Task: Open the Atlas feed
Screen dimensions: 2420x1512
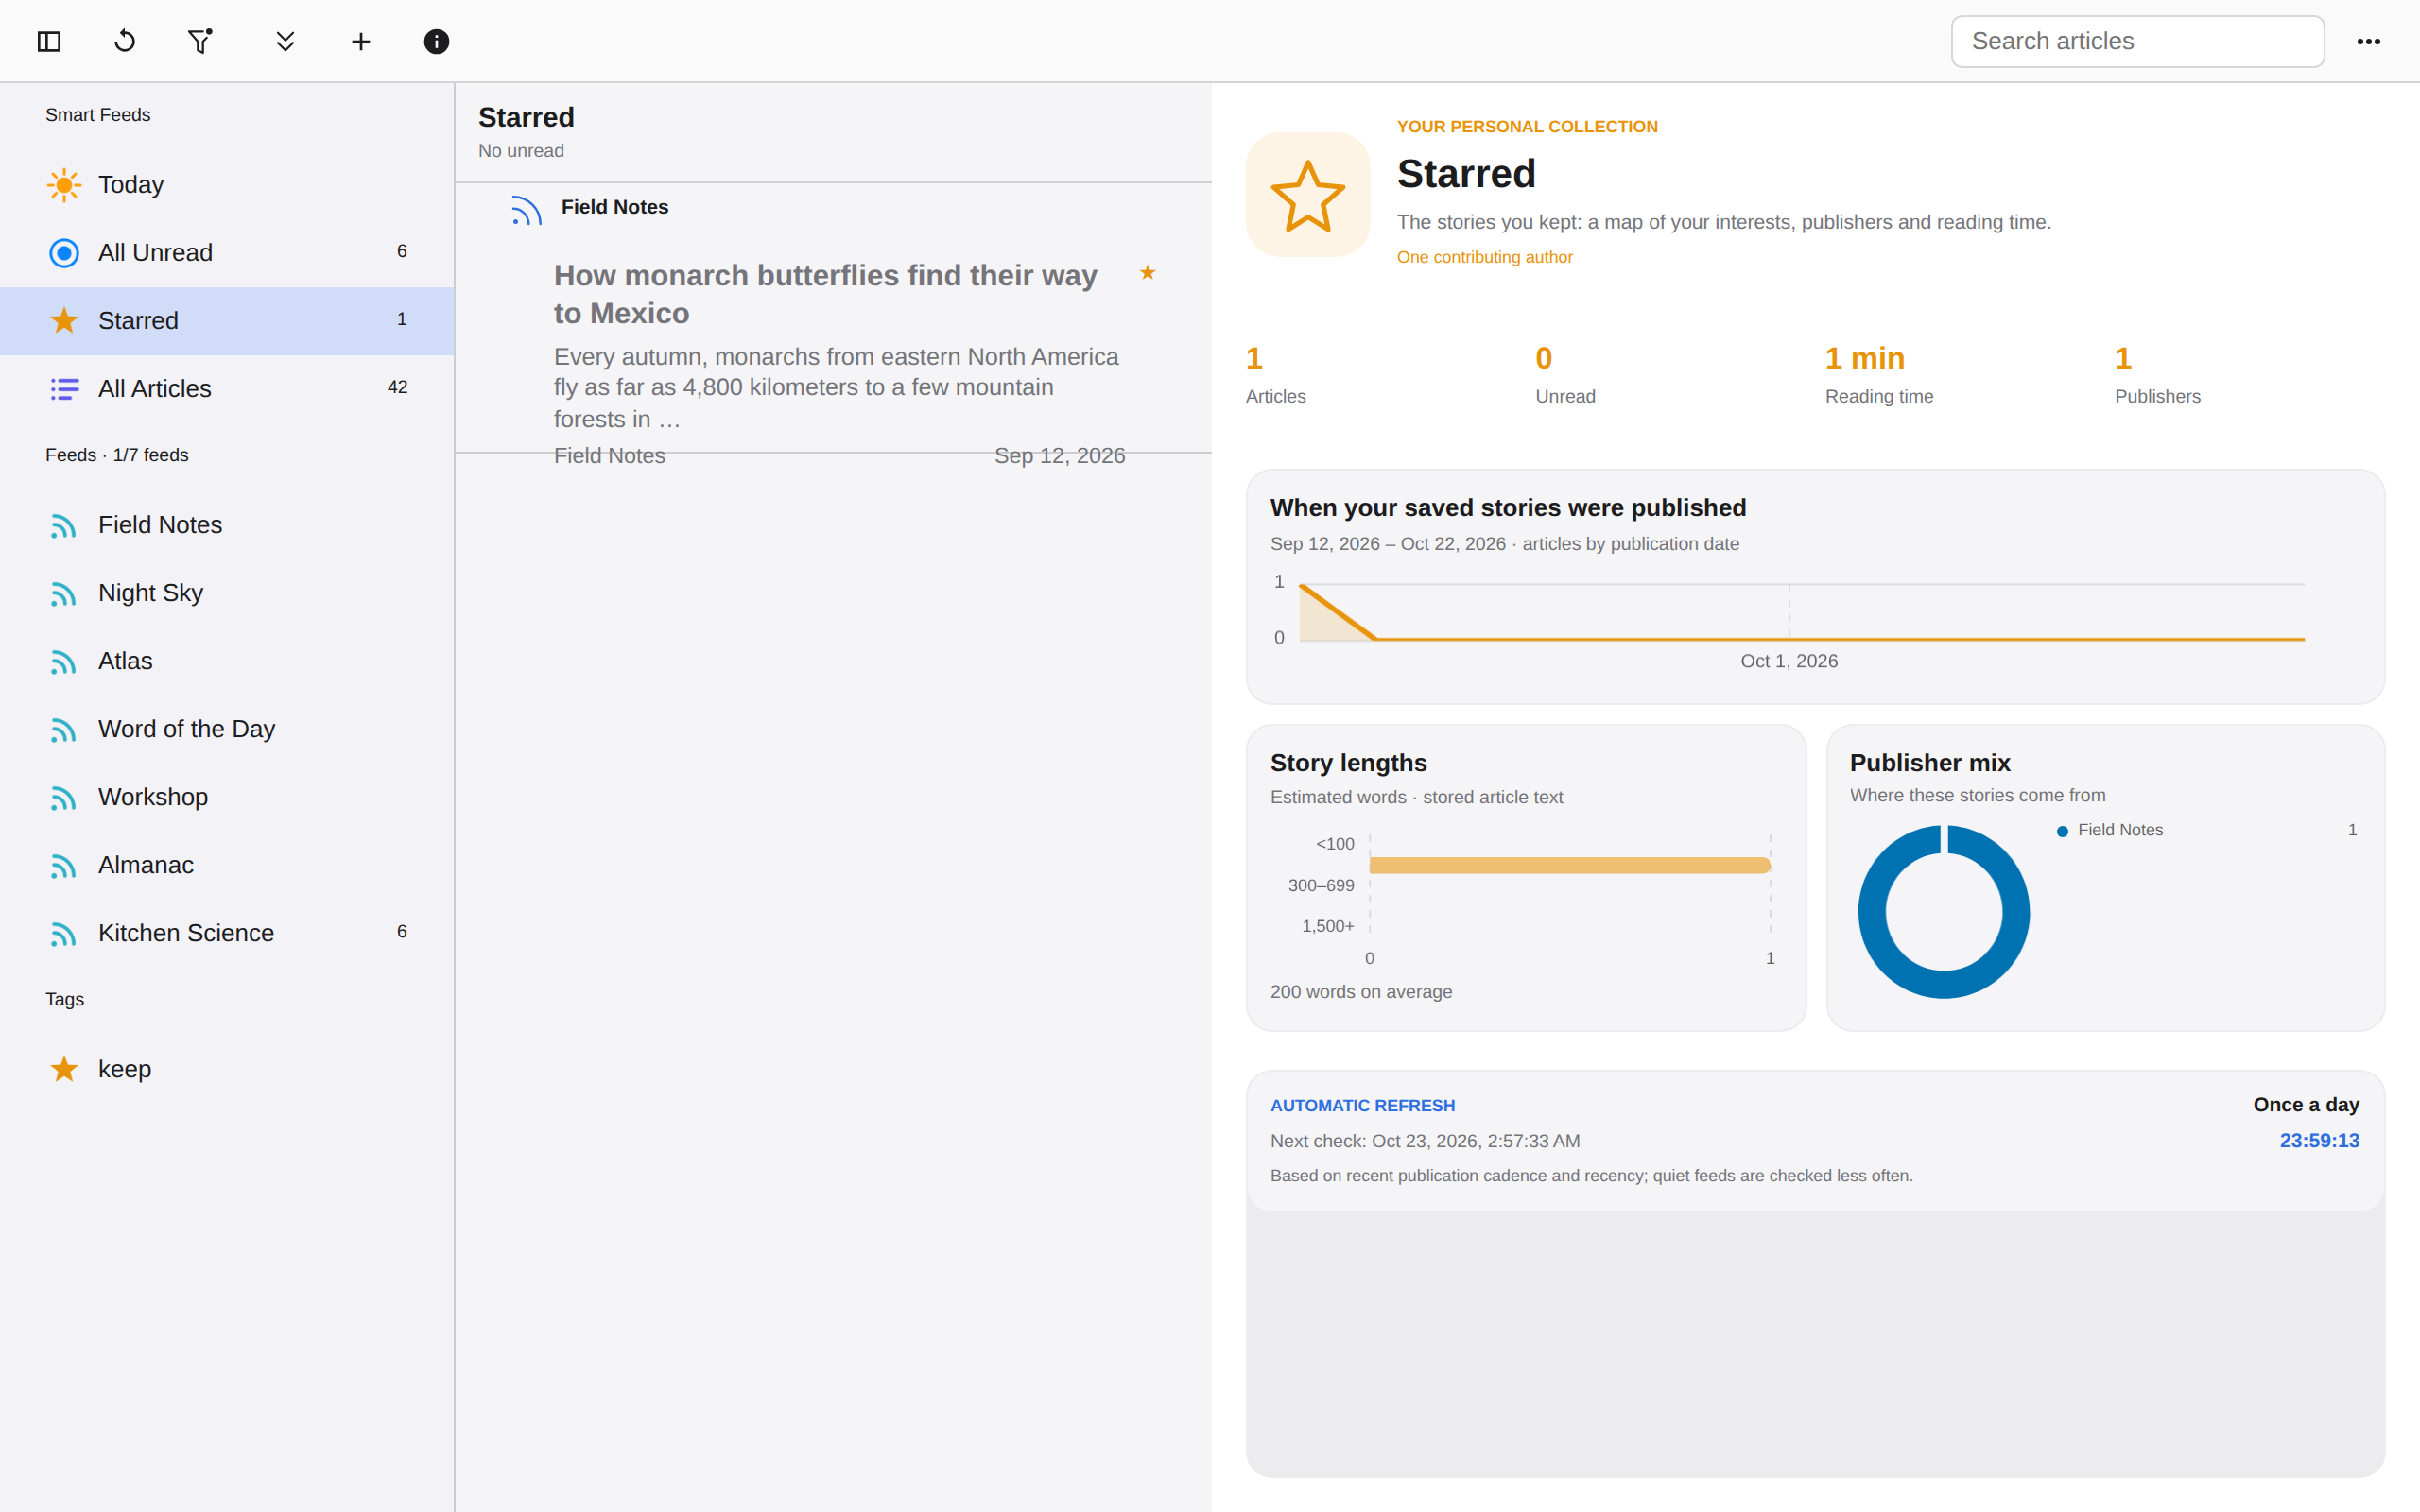Action: (x=227, y=661)
